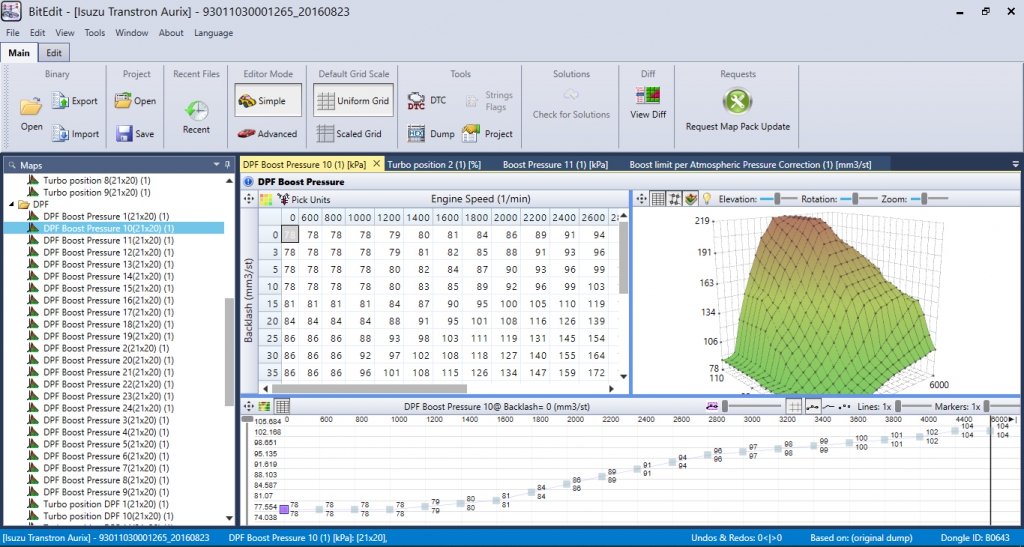Open a project with the Project Open icon

[123, 101]
